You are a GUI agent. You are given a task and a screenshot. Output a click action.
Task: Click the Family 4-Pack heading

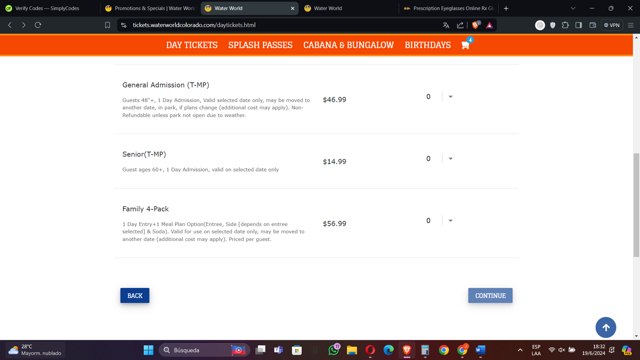point(145,209)
